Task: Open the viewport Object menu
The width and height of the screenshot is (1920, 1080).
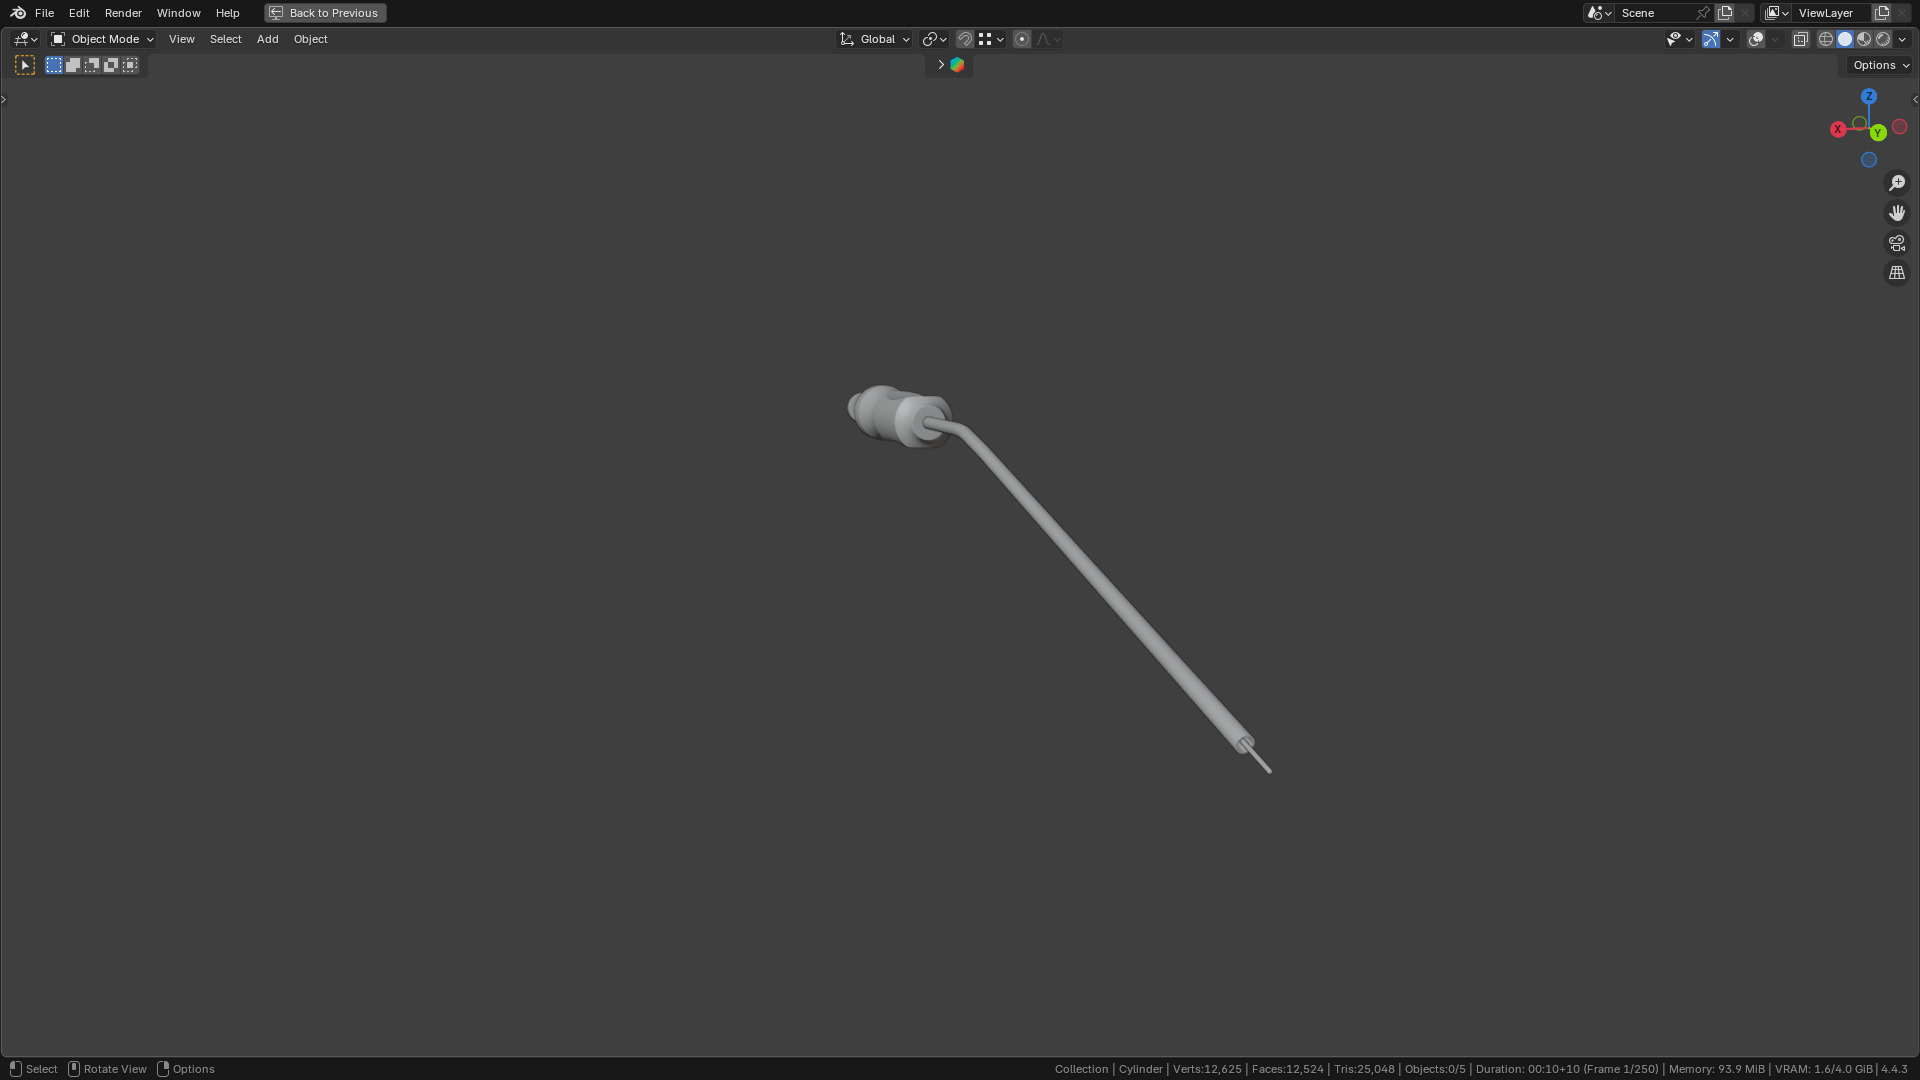Action: [310, 39]
